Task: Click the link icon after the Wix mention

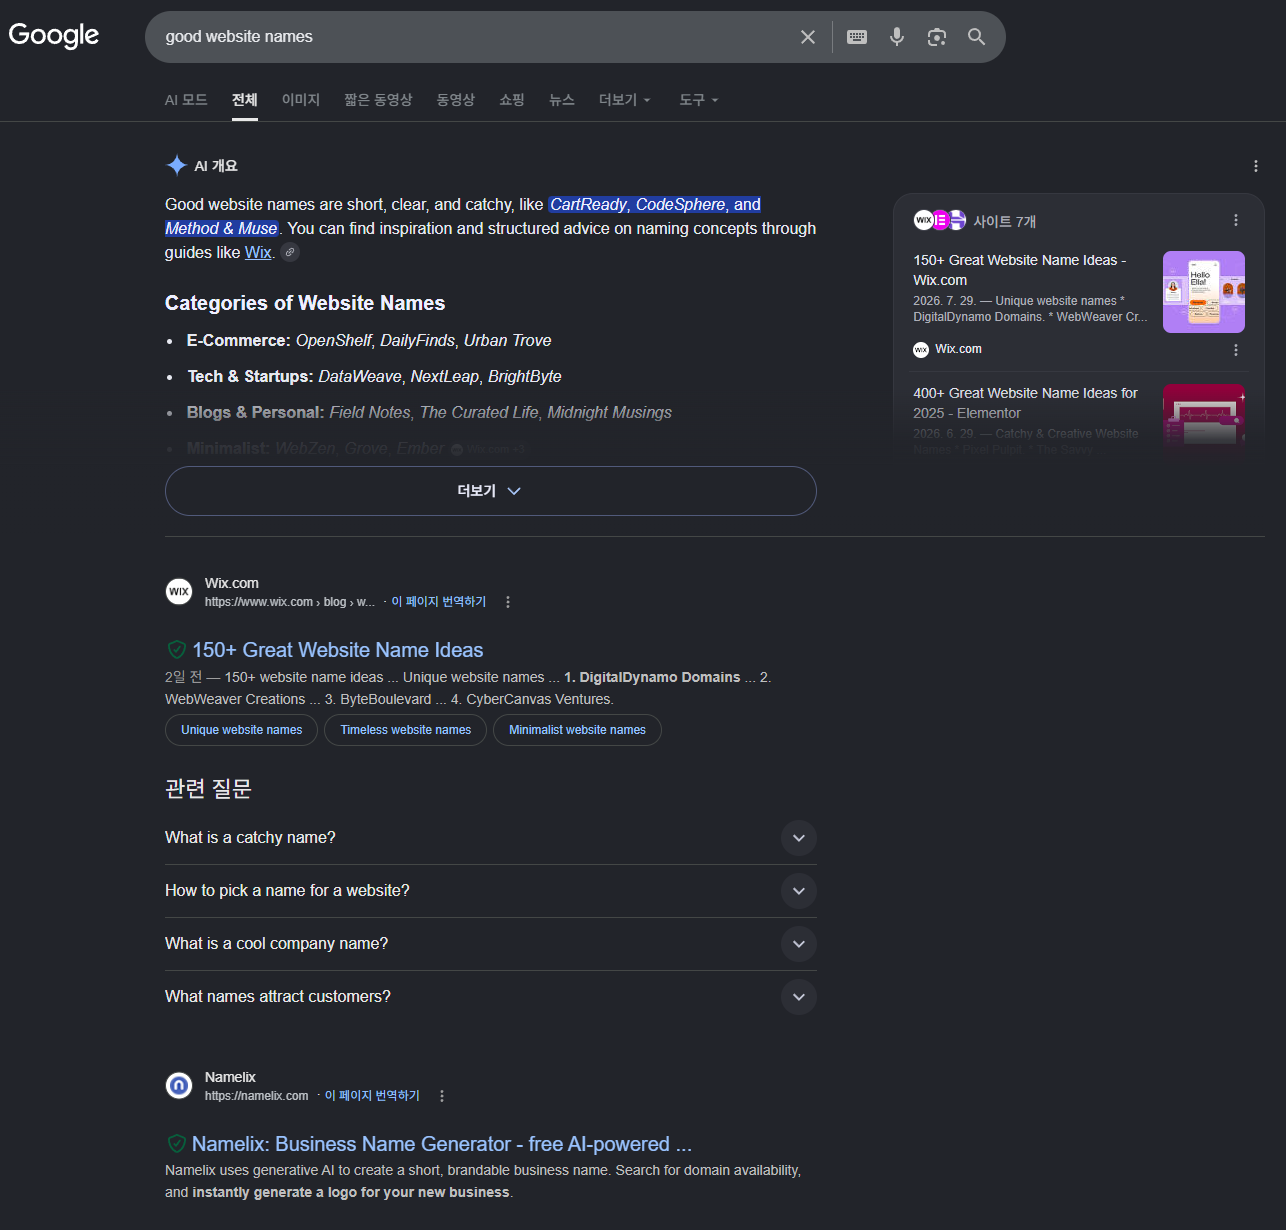Action: (x=290, y=252)
